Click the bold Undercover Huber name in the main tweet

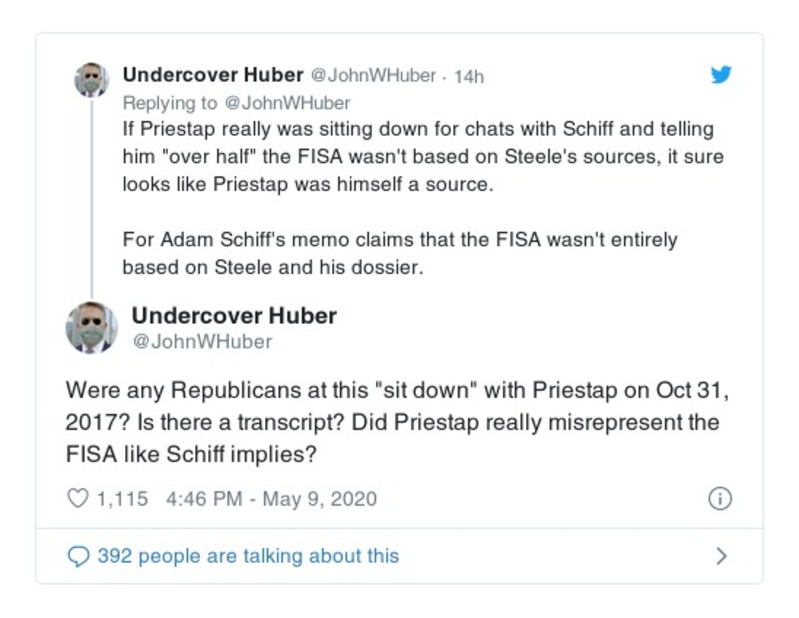click(234, 315)
